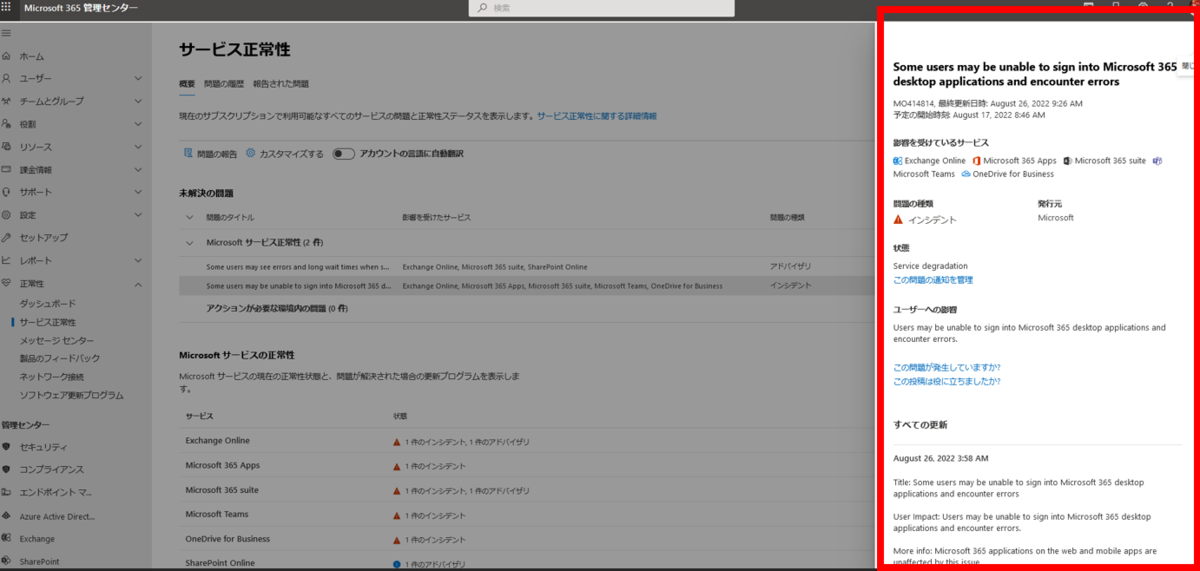Click the レポート chart icon in sidebar
This screenshot has height=571, width=1200.
(x=7, y=260)
